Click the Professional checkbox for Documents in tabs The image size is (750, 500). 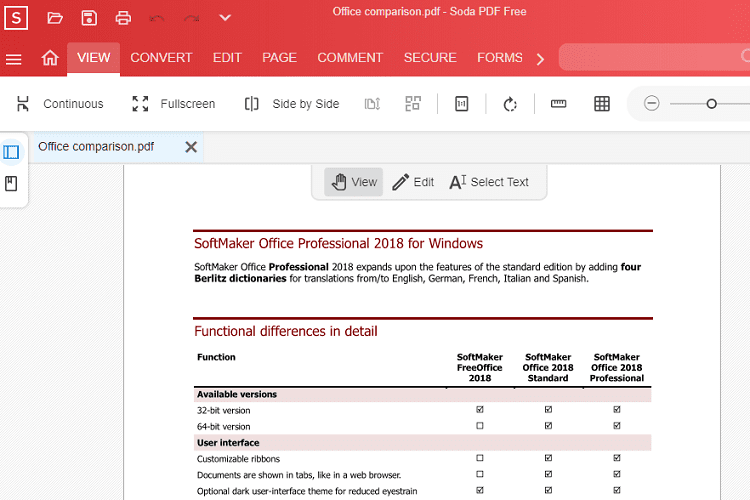coord(617,474)
